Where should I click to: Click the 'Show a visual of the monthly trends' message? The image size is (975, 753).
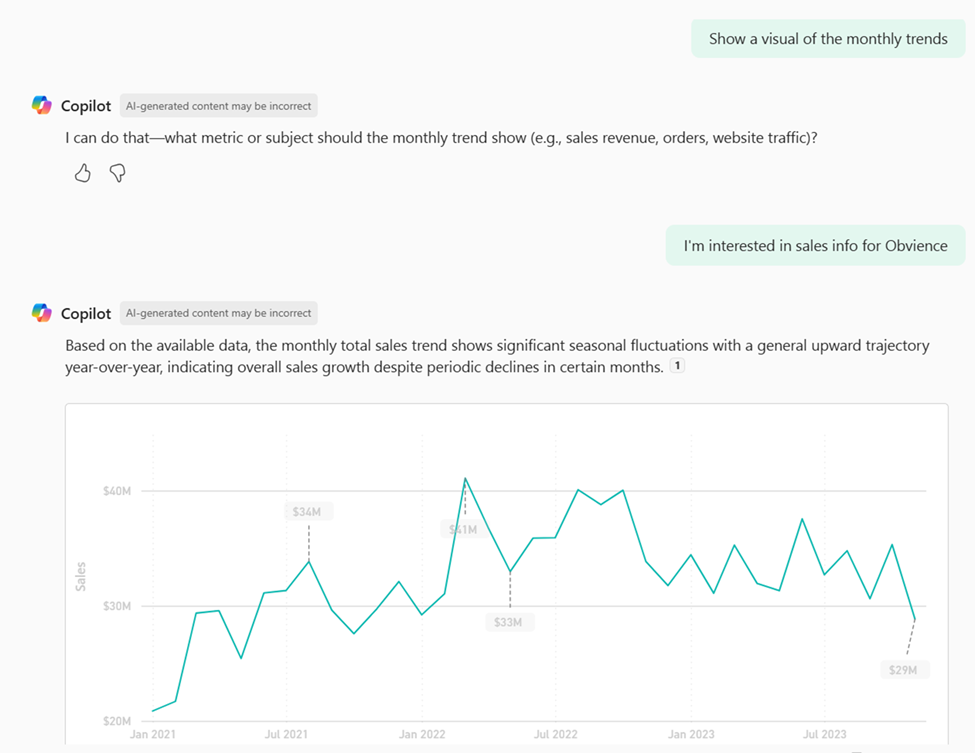pos(828,39)
